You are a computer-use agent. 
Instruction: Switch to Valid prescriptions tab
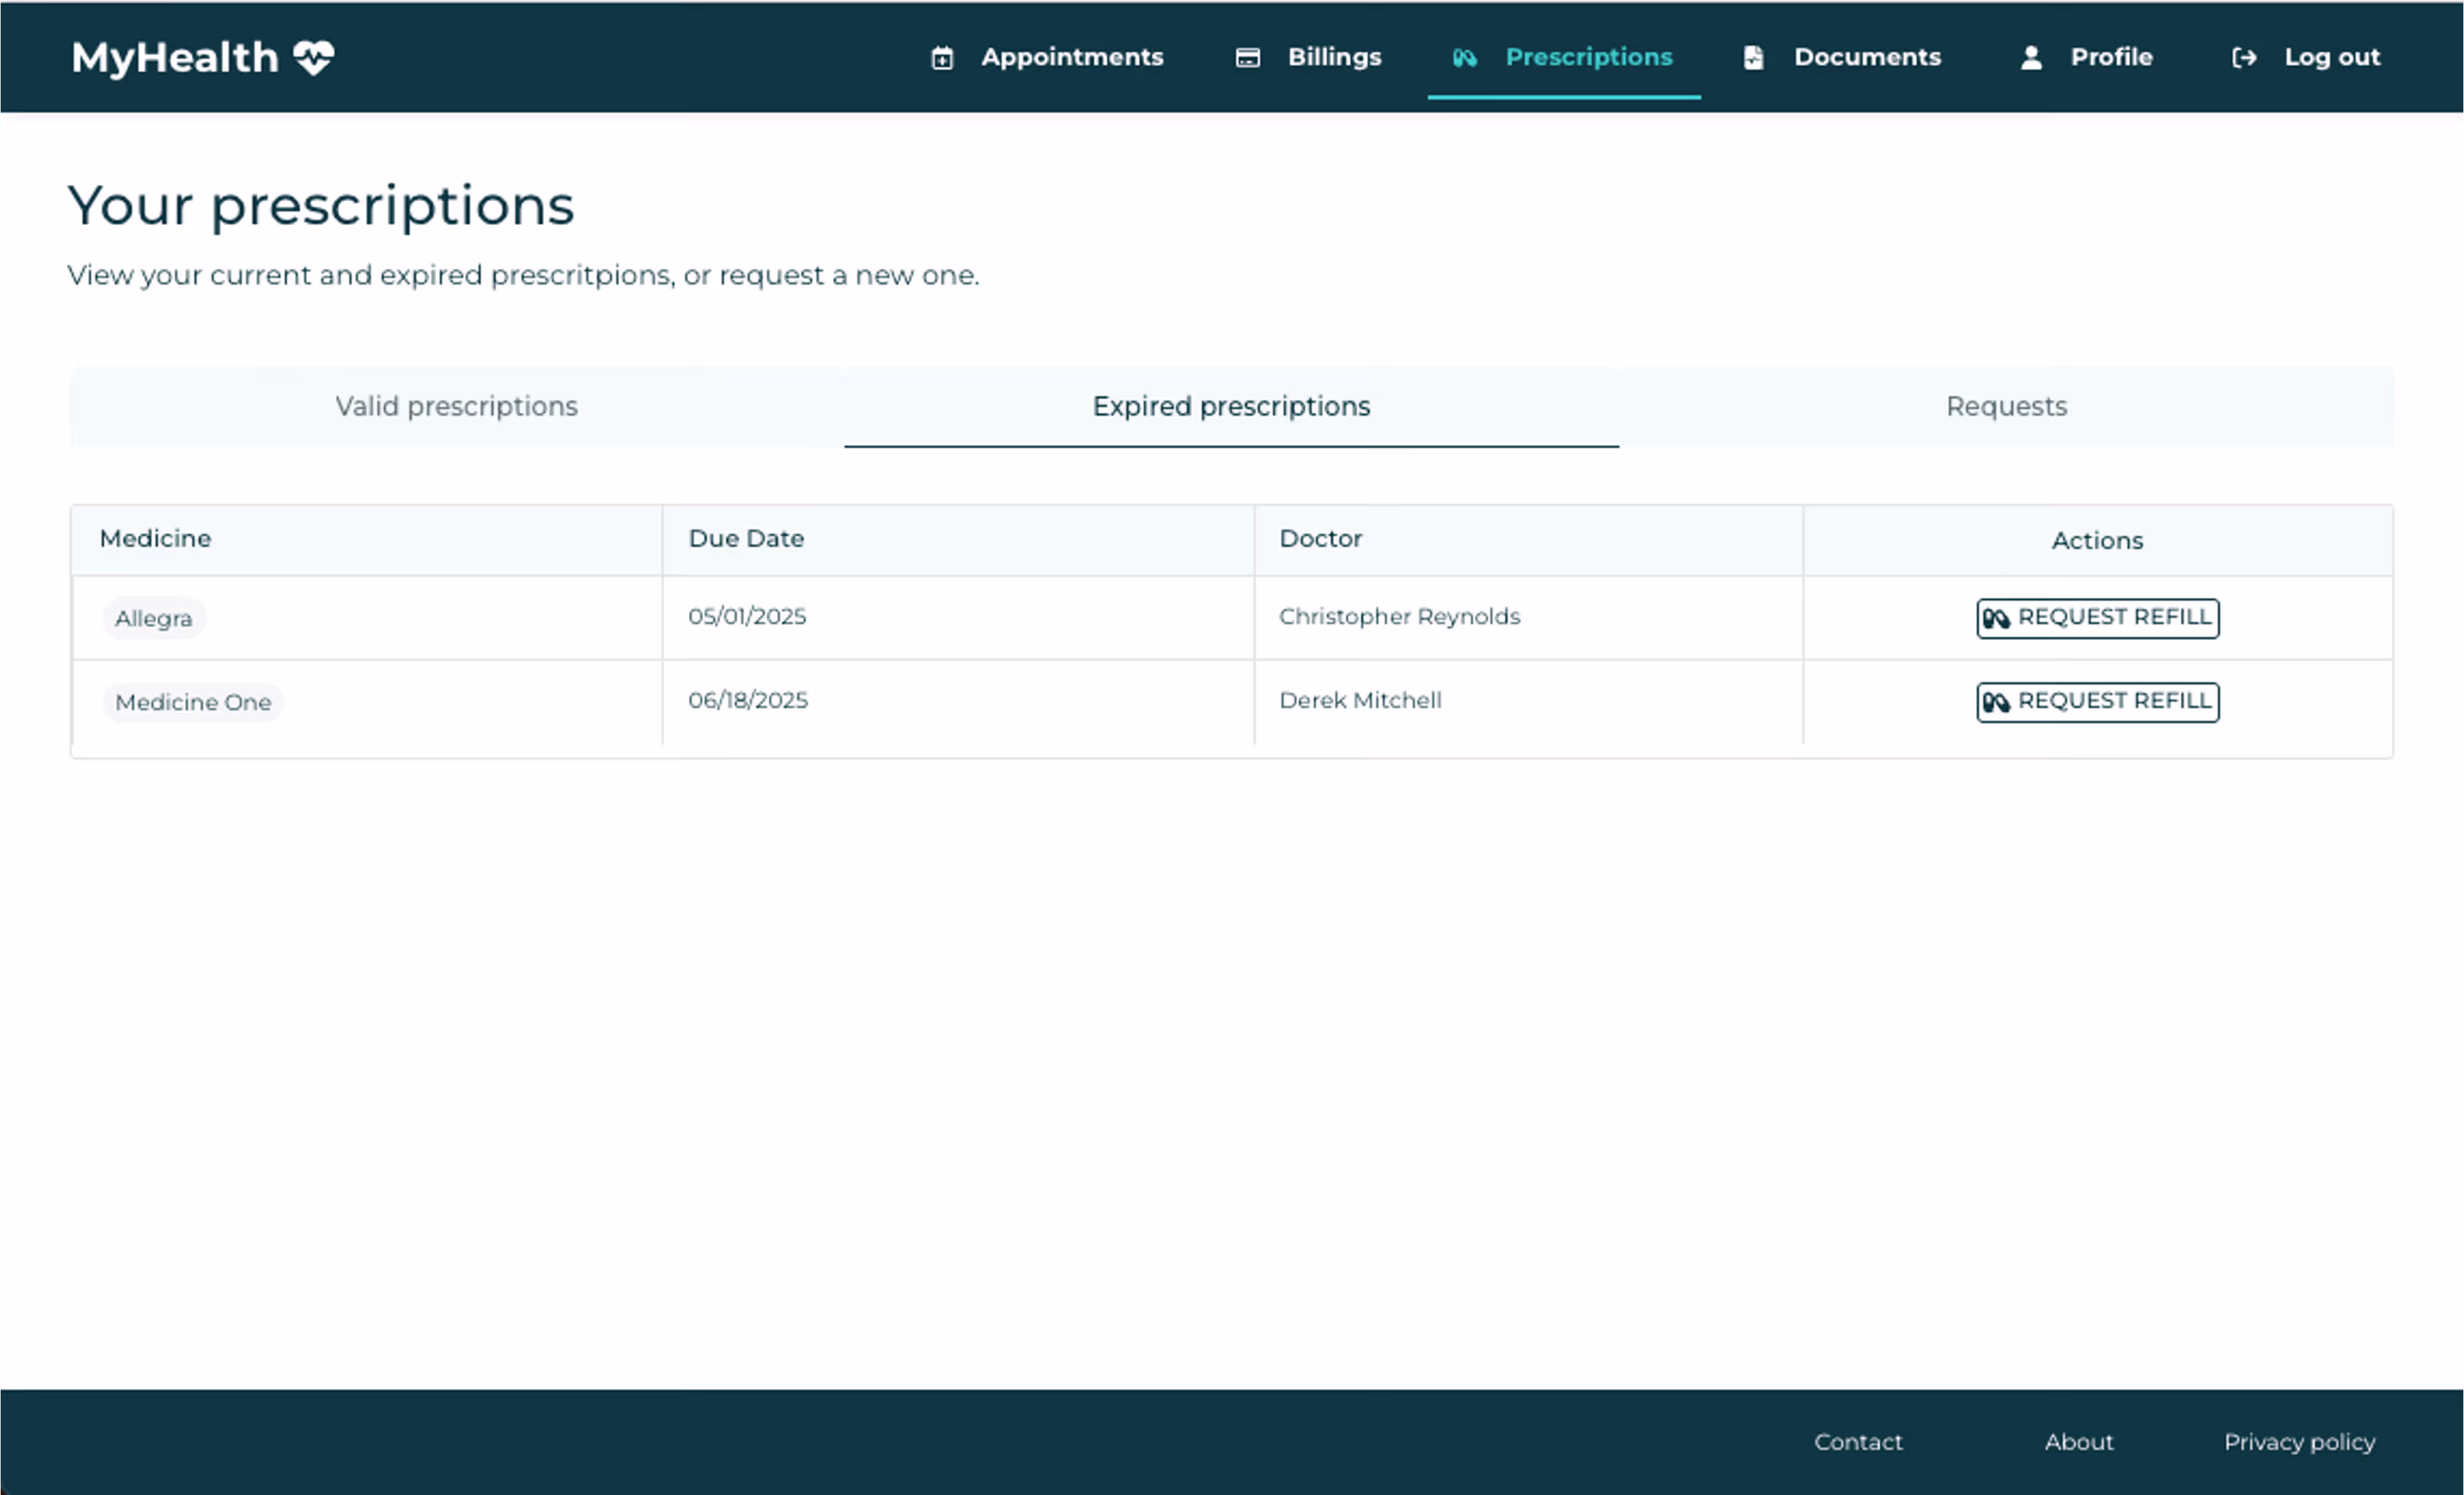[x=456, y=406]
